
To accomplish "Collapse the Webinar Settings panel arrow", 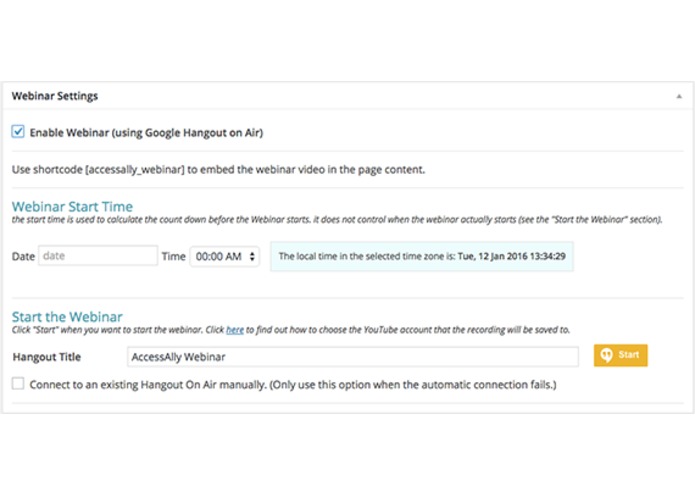I will pos(679,96).
